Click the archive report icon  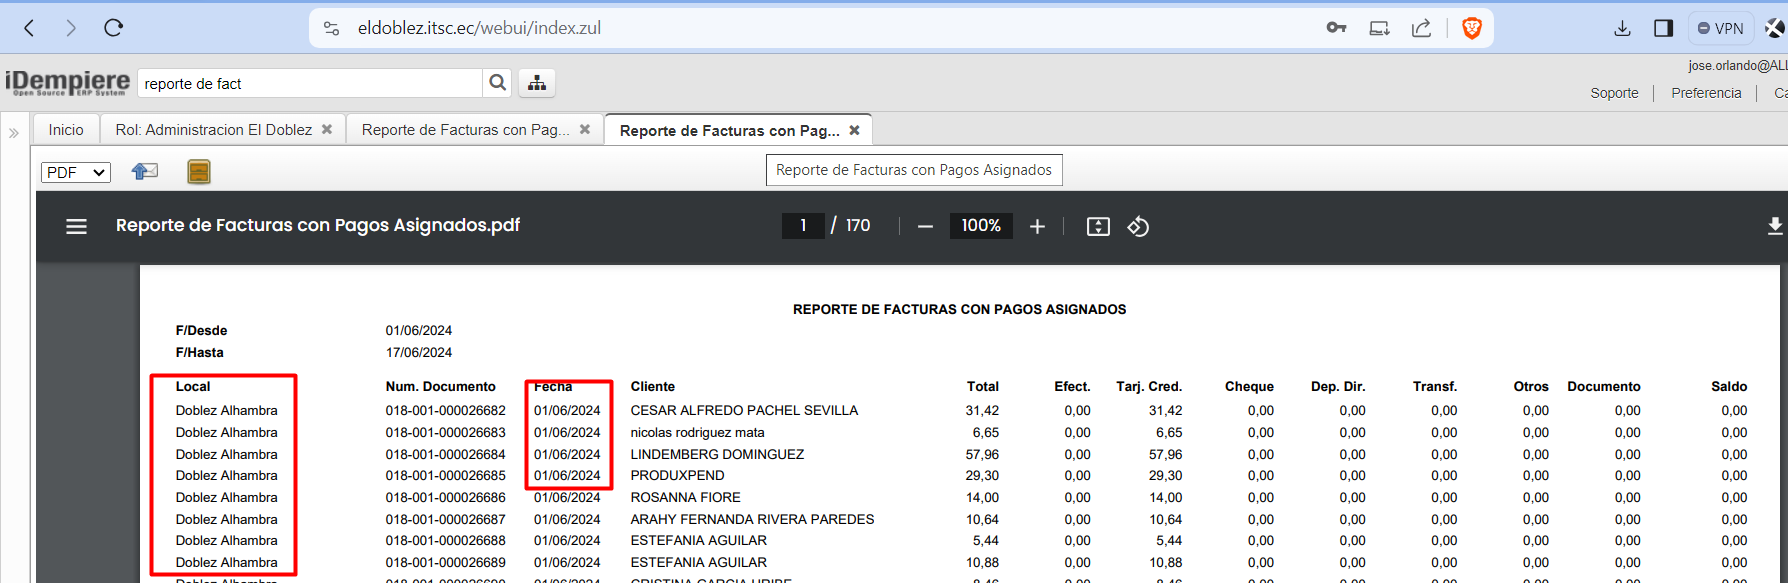(199, 172)
